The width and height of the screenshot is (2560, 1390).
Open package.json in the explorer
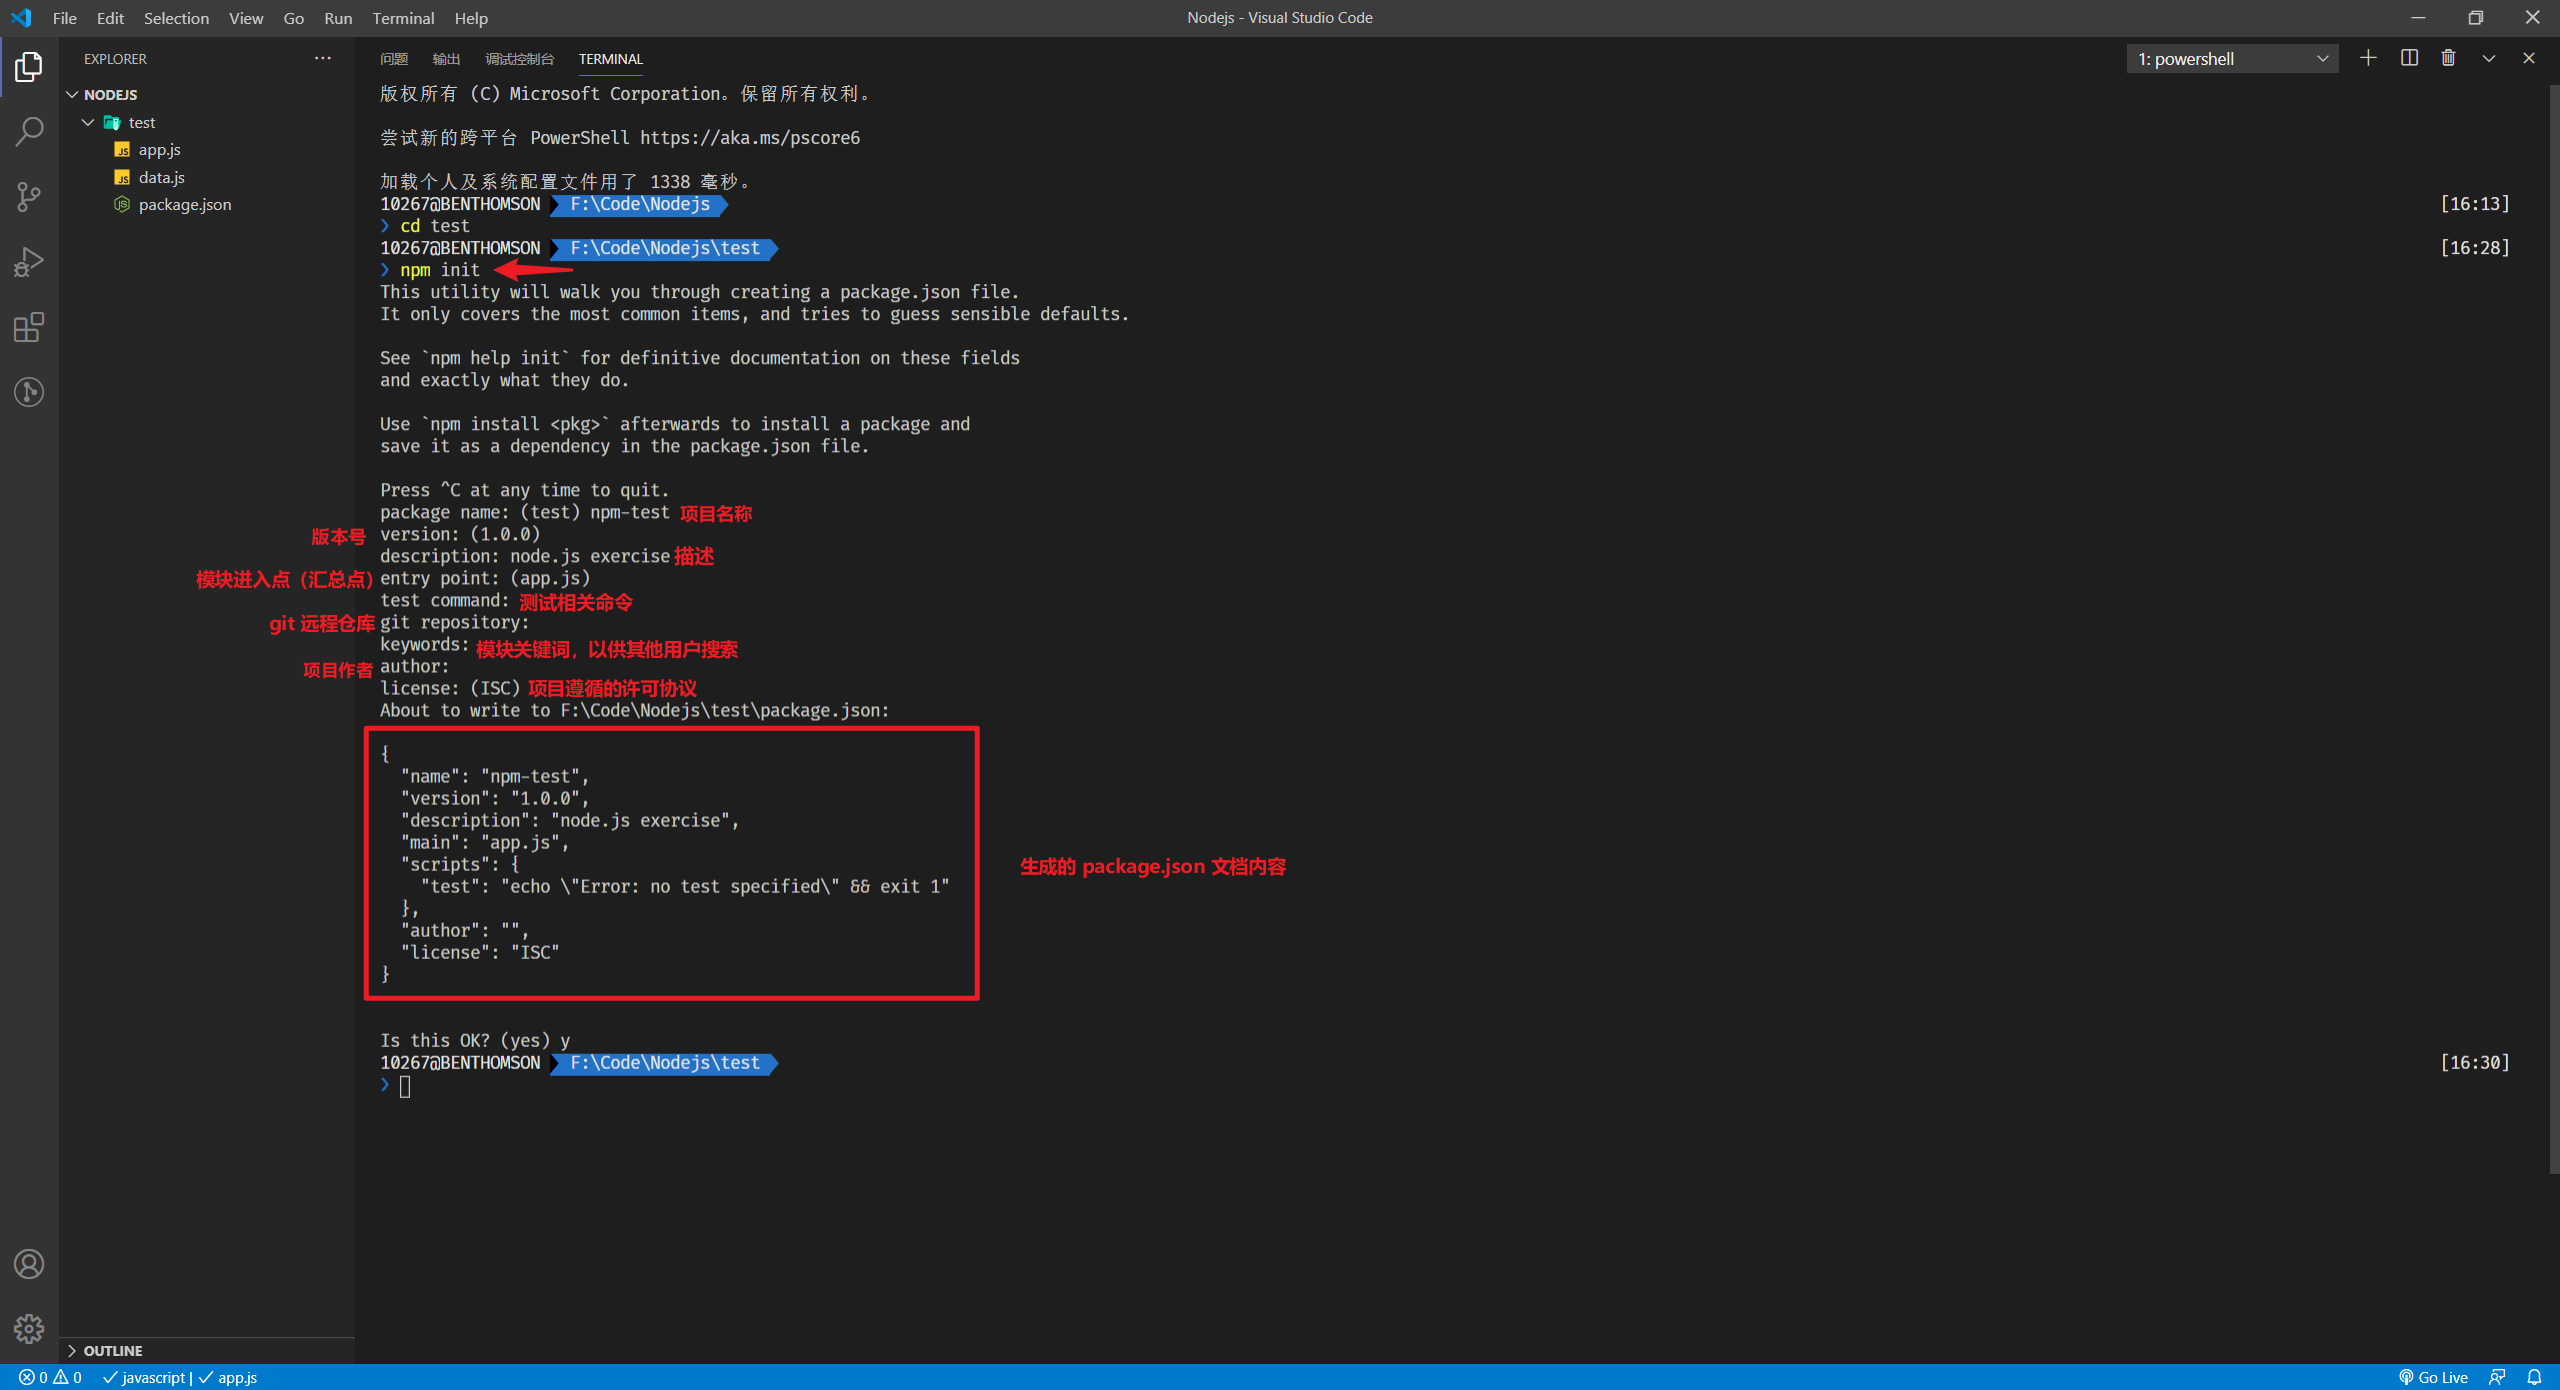(x=184, y=204)
